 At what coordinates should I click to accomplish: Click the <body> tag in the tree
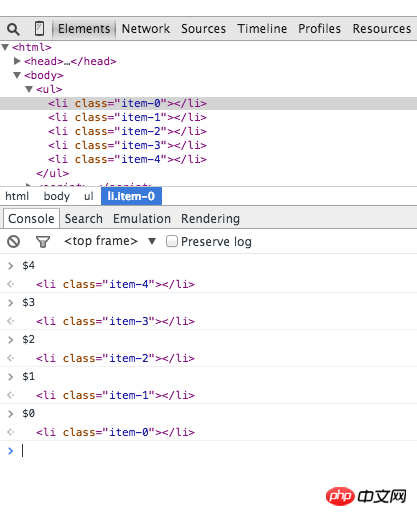[44, 75]
